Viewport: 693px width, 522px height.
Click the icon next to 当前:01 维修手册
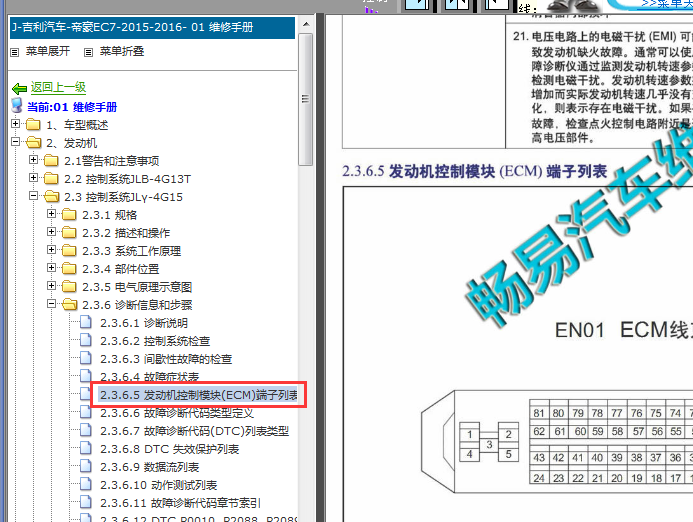(17, 106)
